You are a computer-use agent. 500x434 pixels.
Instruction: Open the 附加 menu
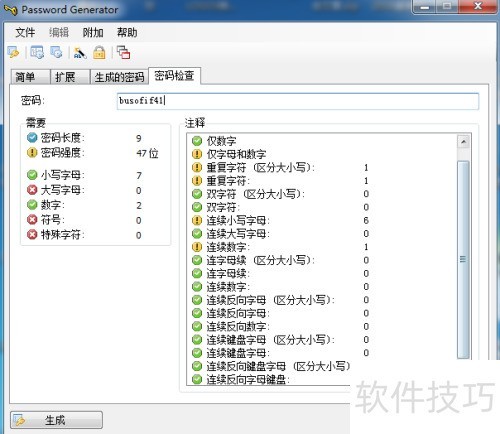[93, 32]
